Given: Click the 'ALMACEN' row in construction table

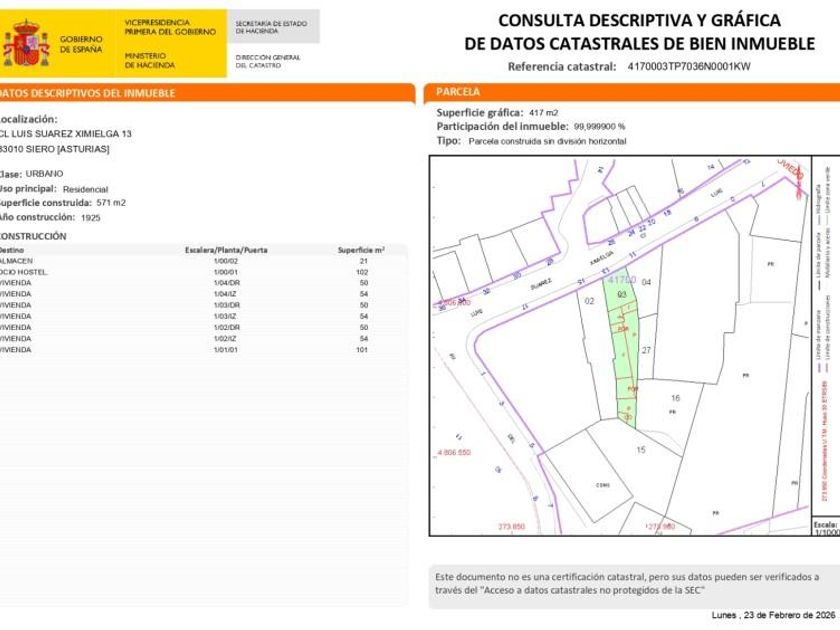Looking at the screenshot, I should pyautogui.click(x=204, y=261).
